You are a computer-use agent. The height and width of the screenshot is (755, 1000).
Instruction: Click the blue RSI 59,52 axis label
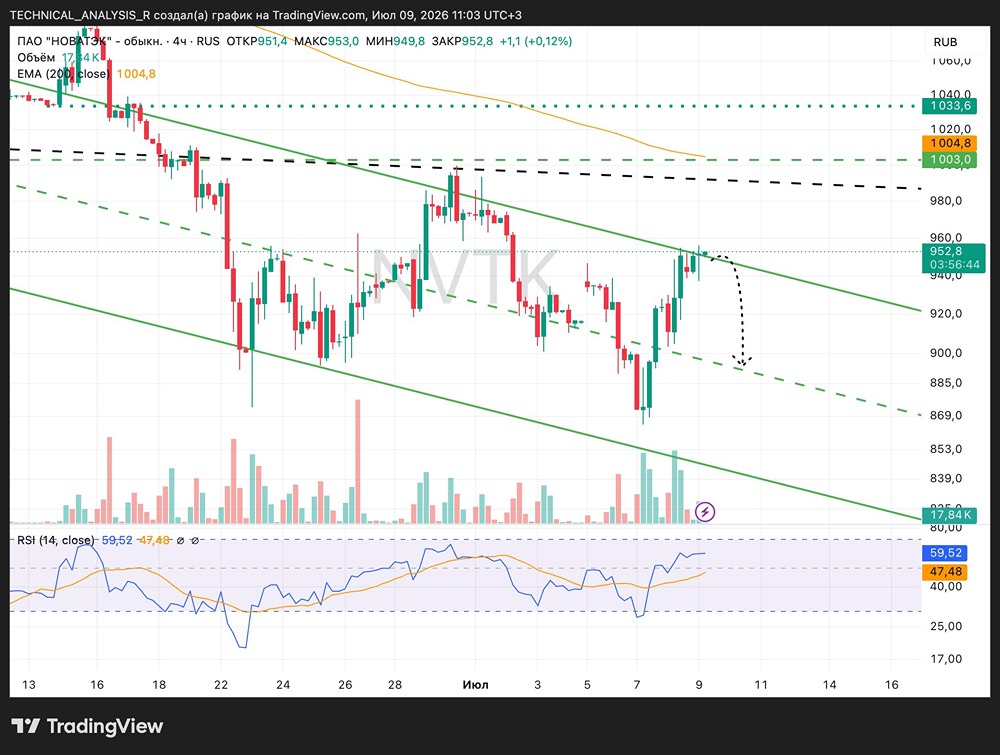(945, 553)
